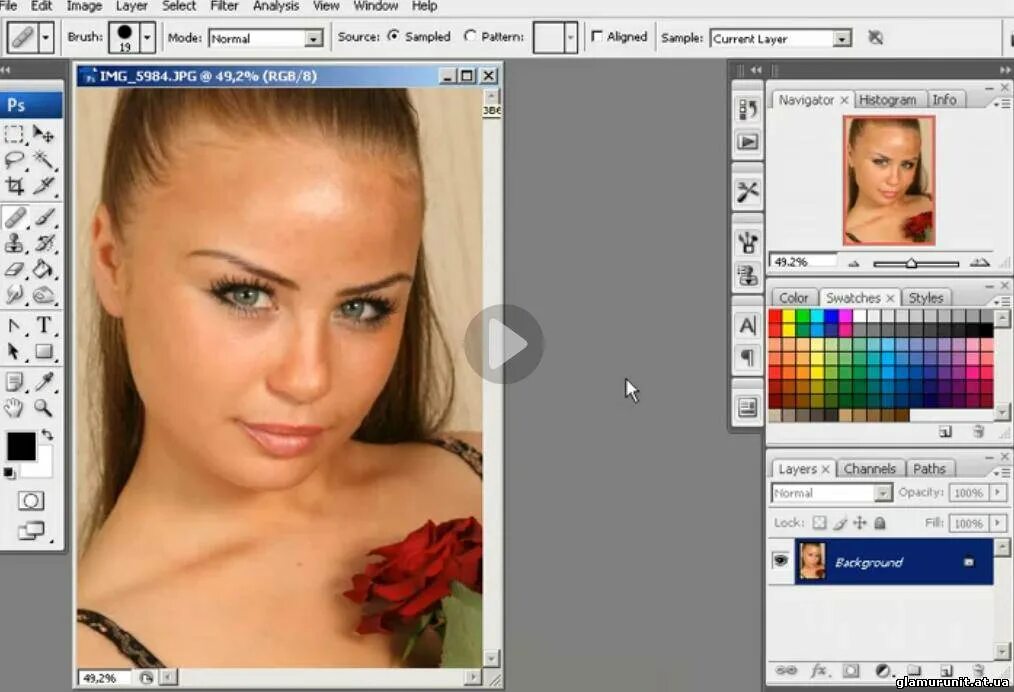The height and width of the screenshot is (692, 1014).
Task: Click the Delete layer trash button
Action: click(x=979, y=671)
